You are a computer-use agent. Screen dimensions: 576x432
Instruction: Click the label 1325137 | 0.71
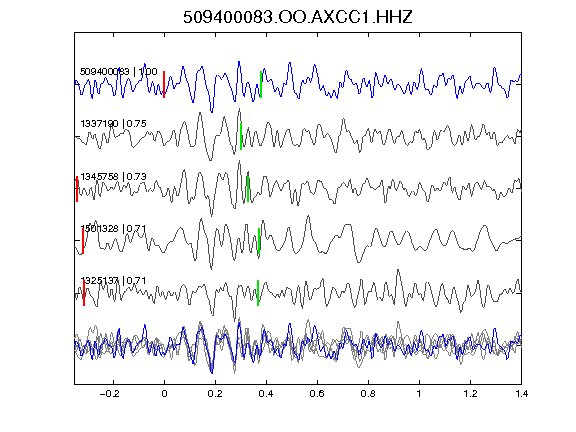coord(114,281)
